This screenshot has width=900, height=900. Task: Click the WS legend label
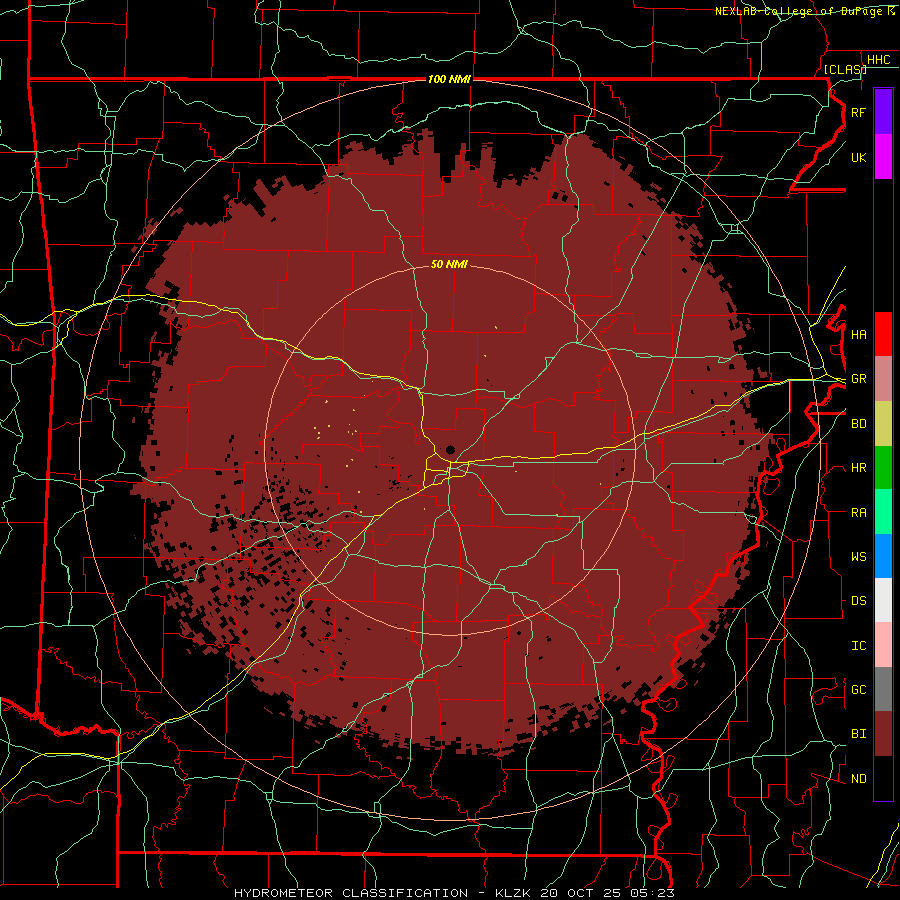pyautogui.click(x=858, y=556)
